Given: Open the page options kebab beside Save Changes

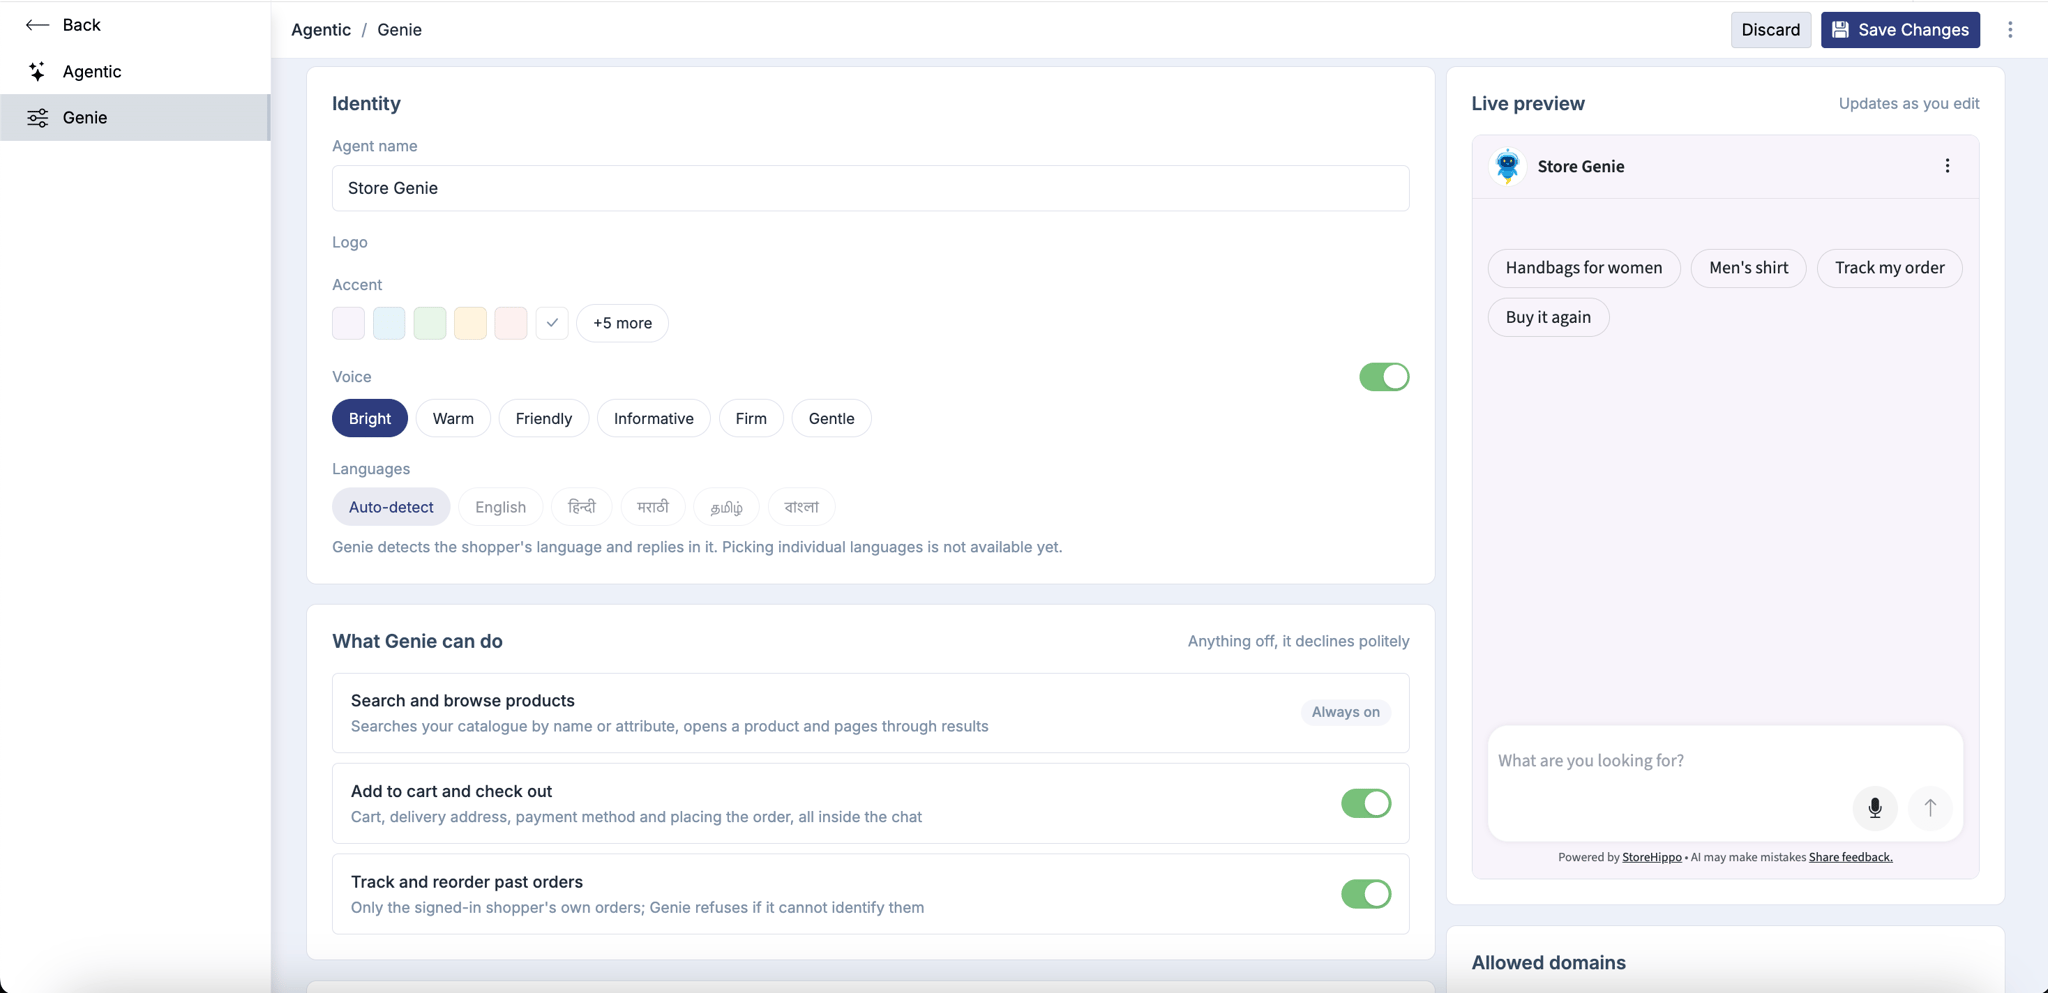Looking at the screenshot, I should [x=2010, y=30].
